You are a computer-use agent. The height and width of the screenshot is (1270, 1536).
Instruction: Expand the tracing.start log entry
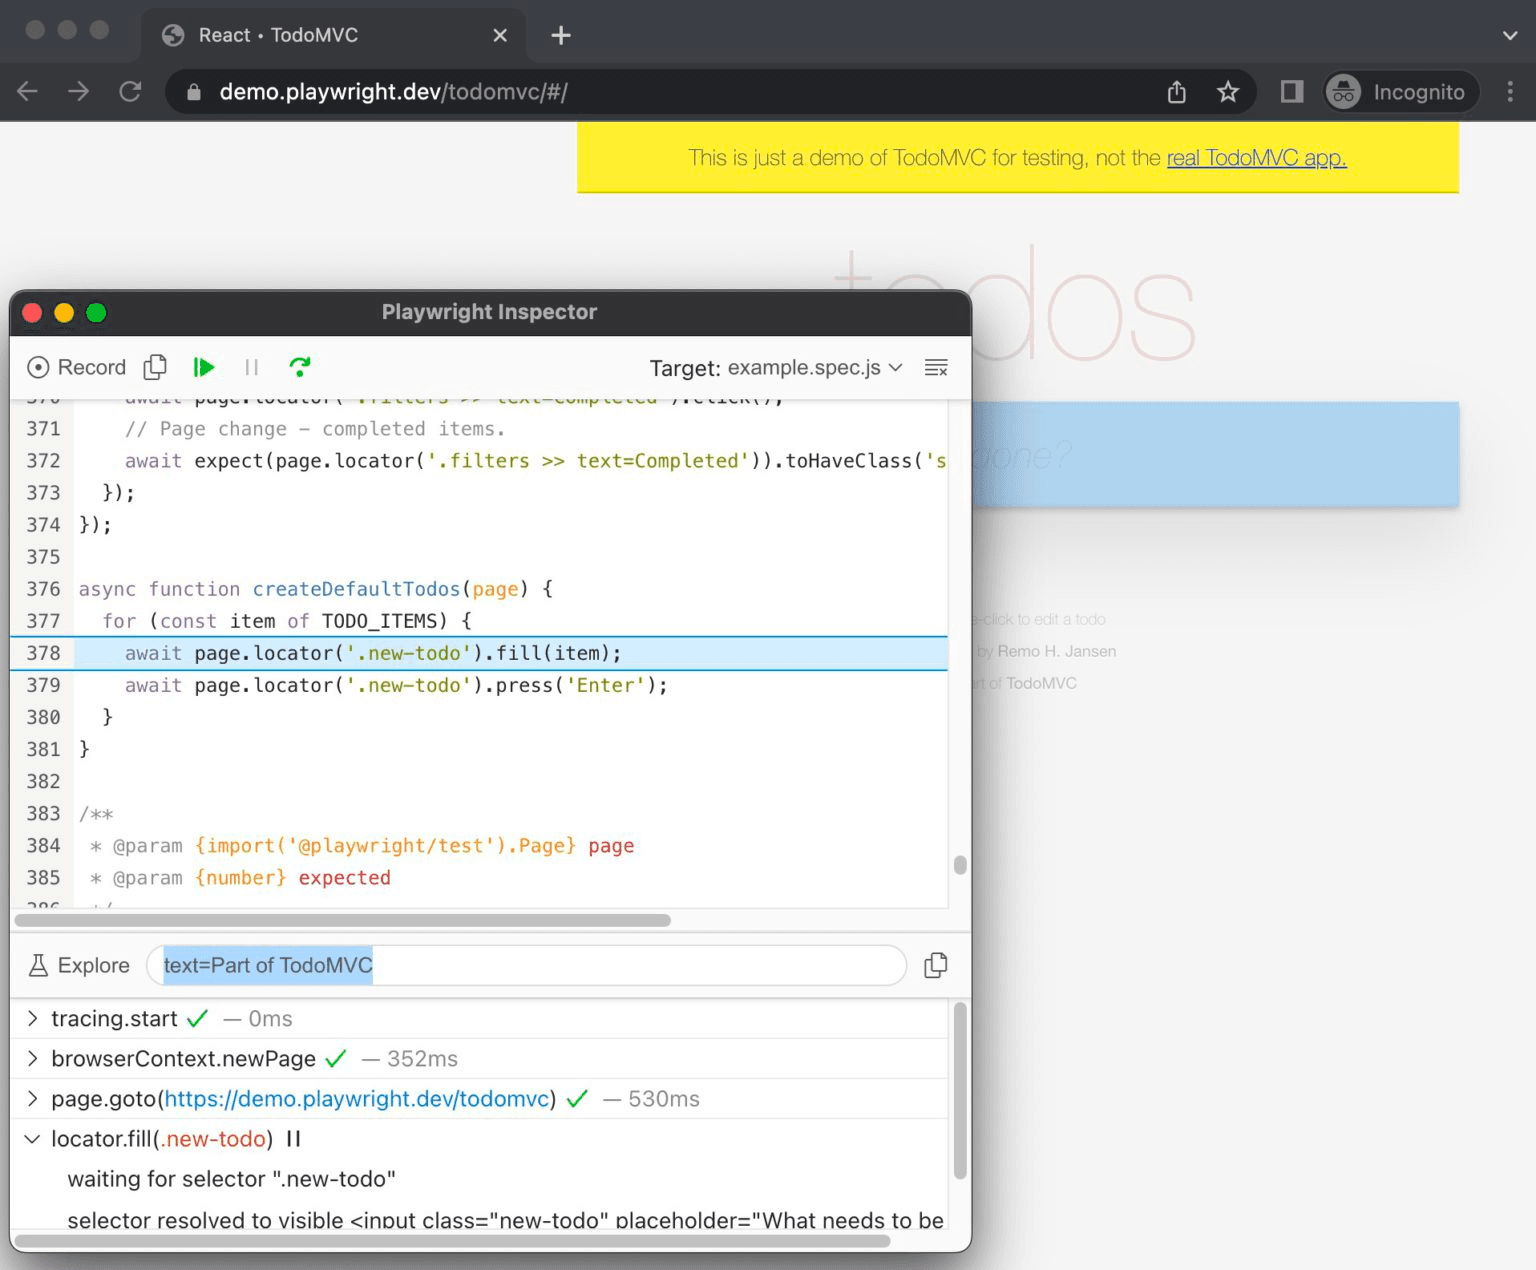point(32,1018)
